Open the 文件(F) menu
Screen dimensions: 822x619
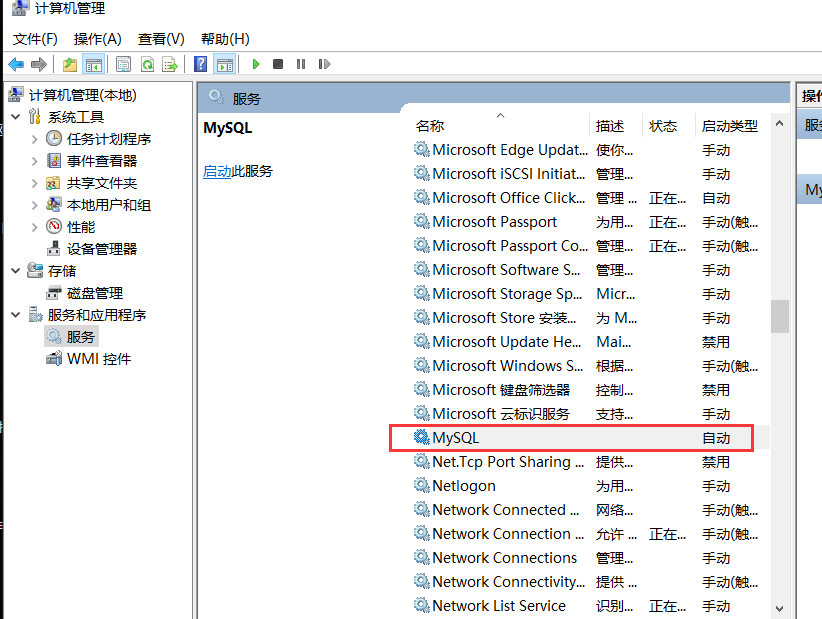[35, 39]
